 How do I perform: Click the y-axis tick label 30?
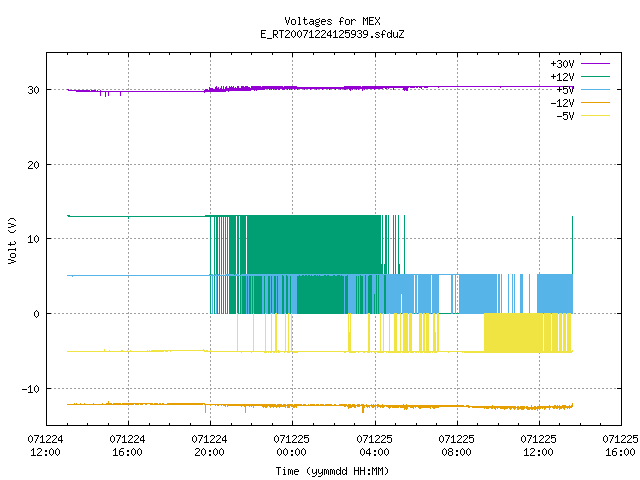(x=33, y=90)
